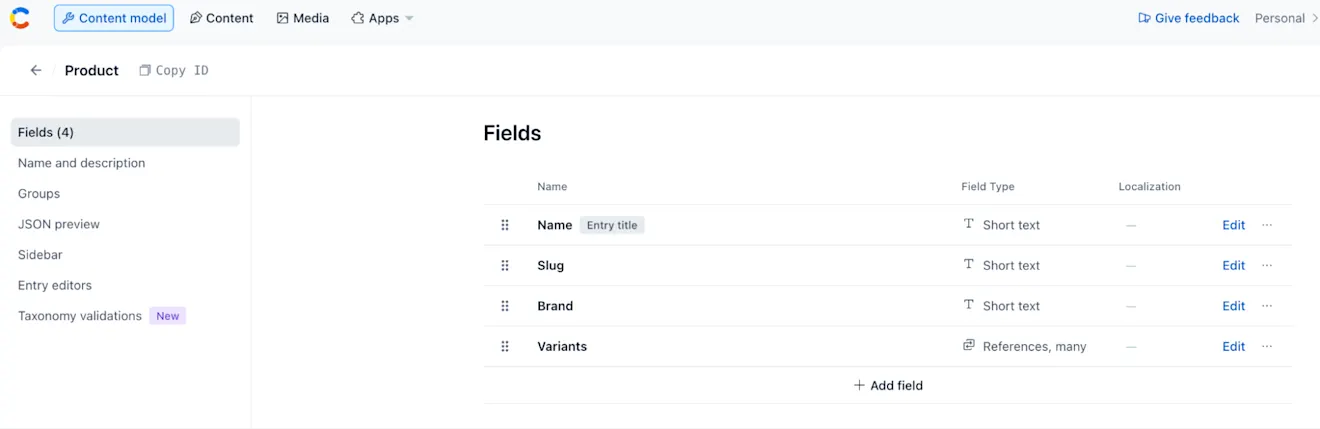This screenshot has height=429, width=1320.
Task: Switch to the Content tab
Action: [222, 18]
